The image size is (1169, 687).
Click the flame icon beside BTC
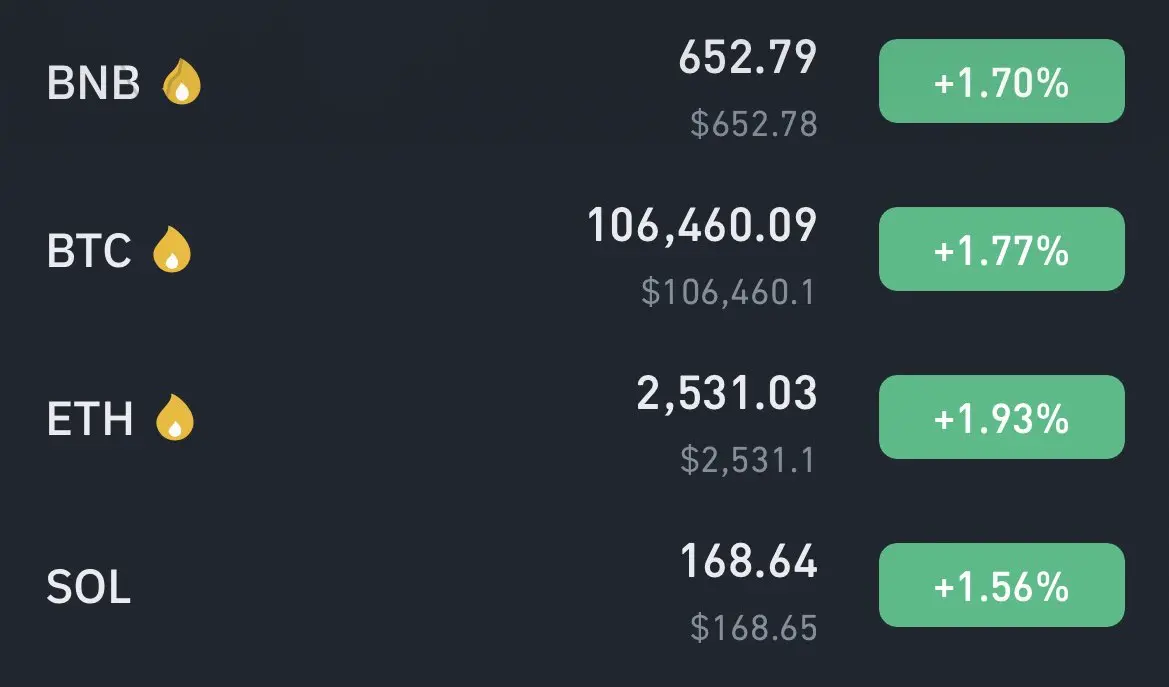tap(171, 249)
